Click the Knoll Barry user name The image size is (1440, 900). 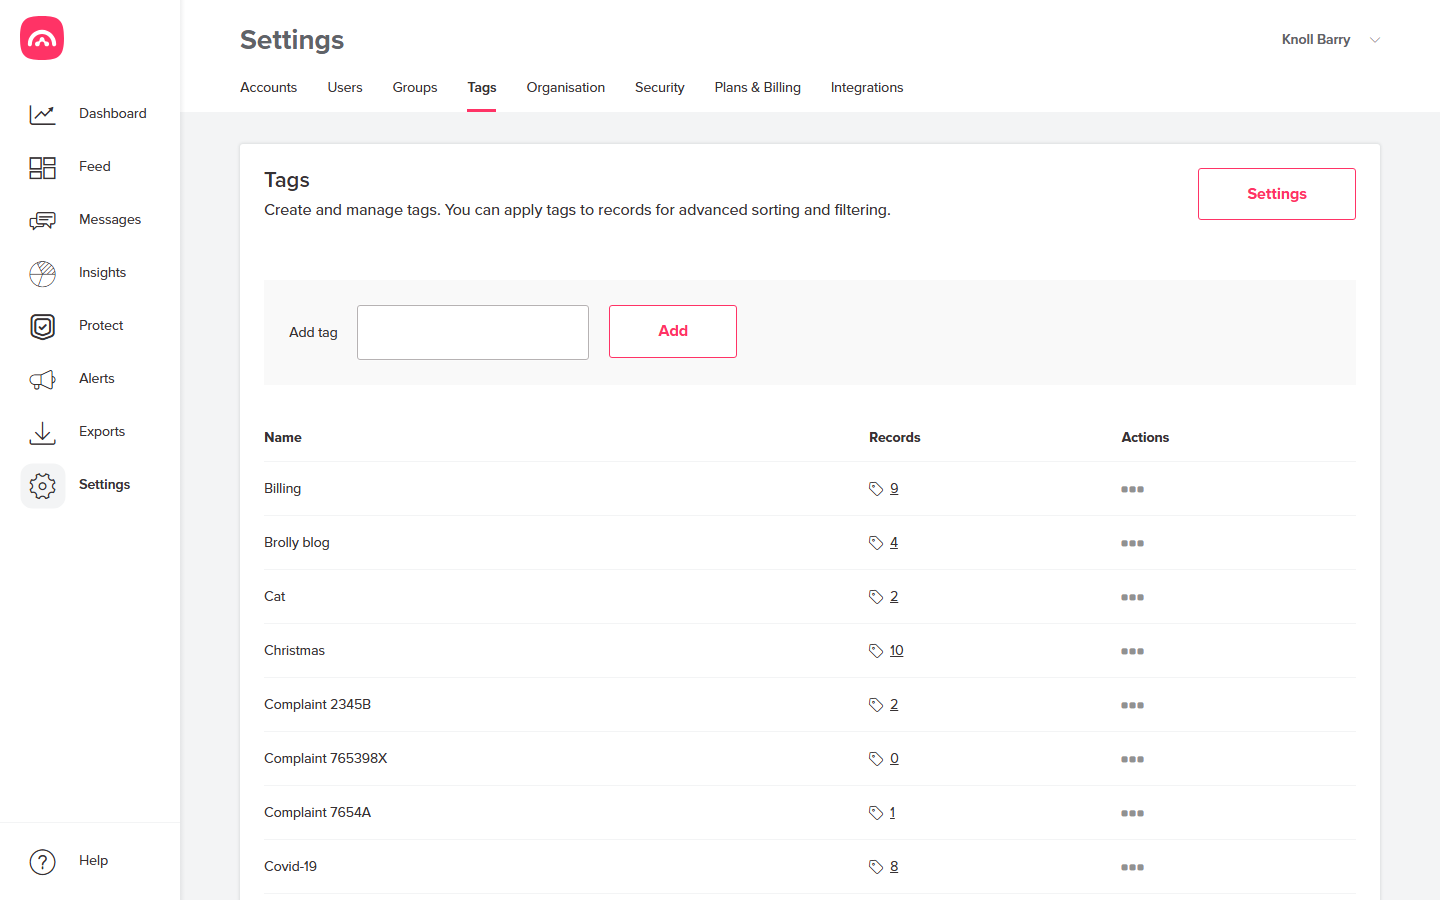point(1316,39)
